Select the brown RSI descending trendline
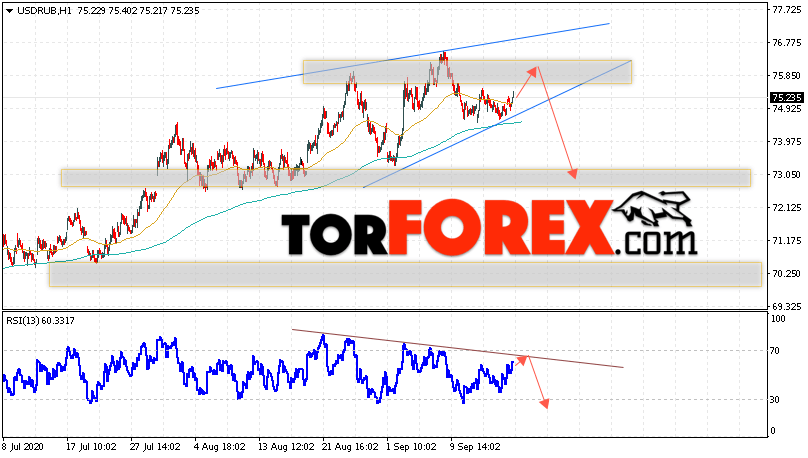Viewport: 808px width, 458px height. [458, 348]
